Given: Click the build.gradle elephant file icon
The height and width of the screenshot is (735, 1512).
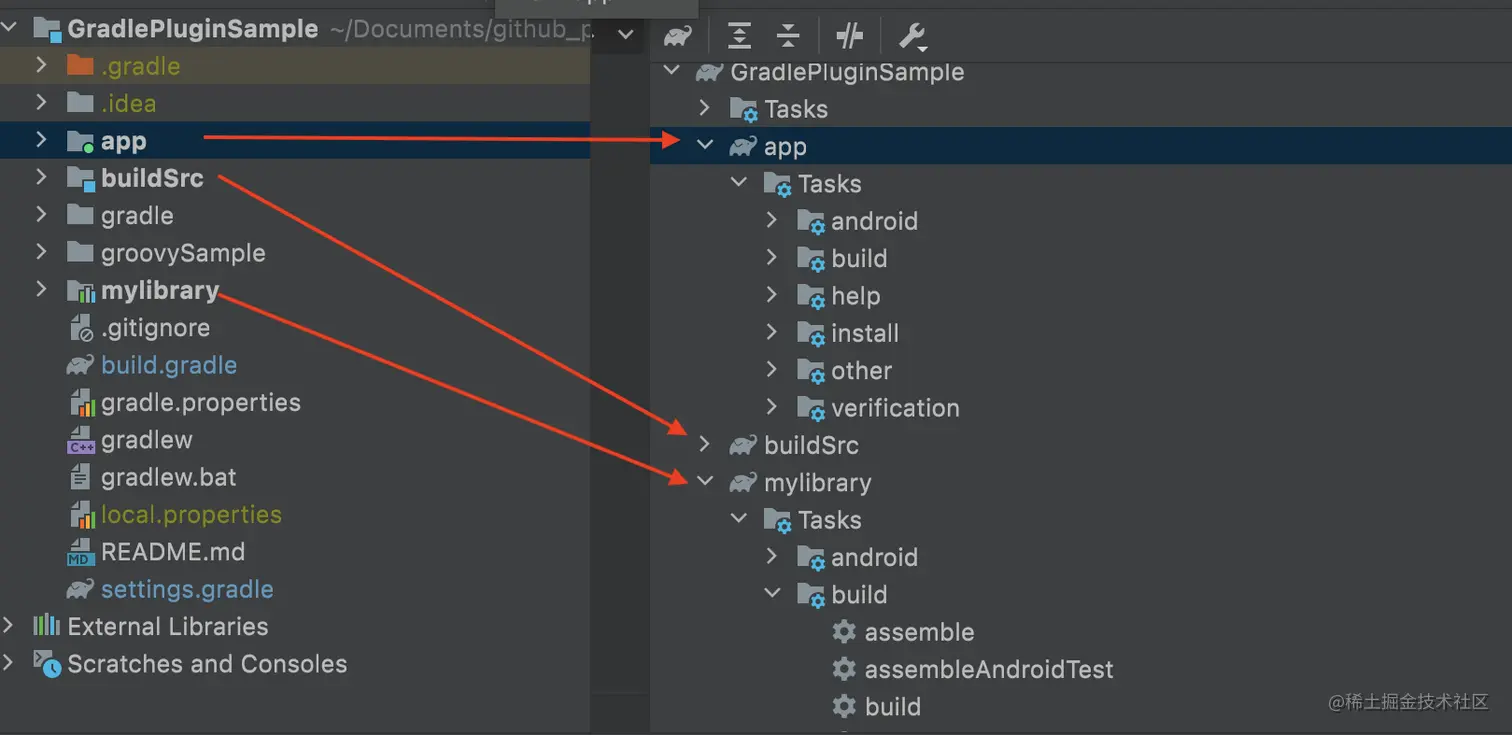Looking at the screenshot, I should [79, 365].
